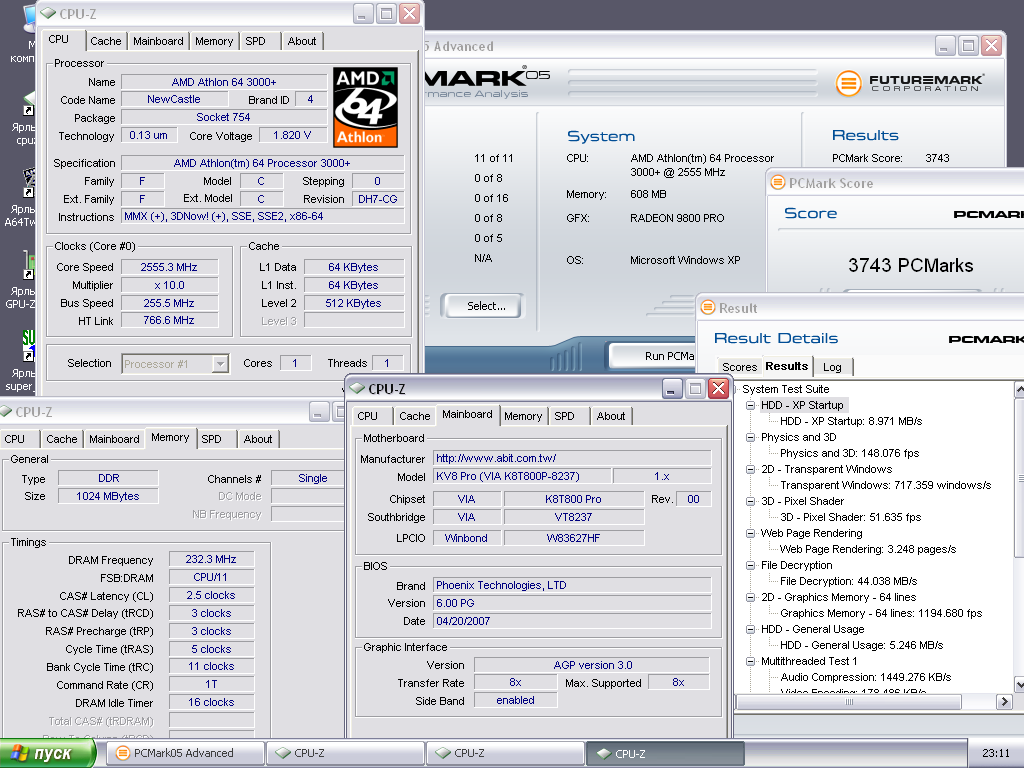Open the Start (пуск) menu

47,753
